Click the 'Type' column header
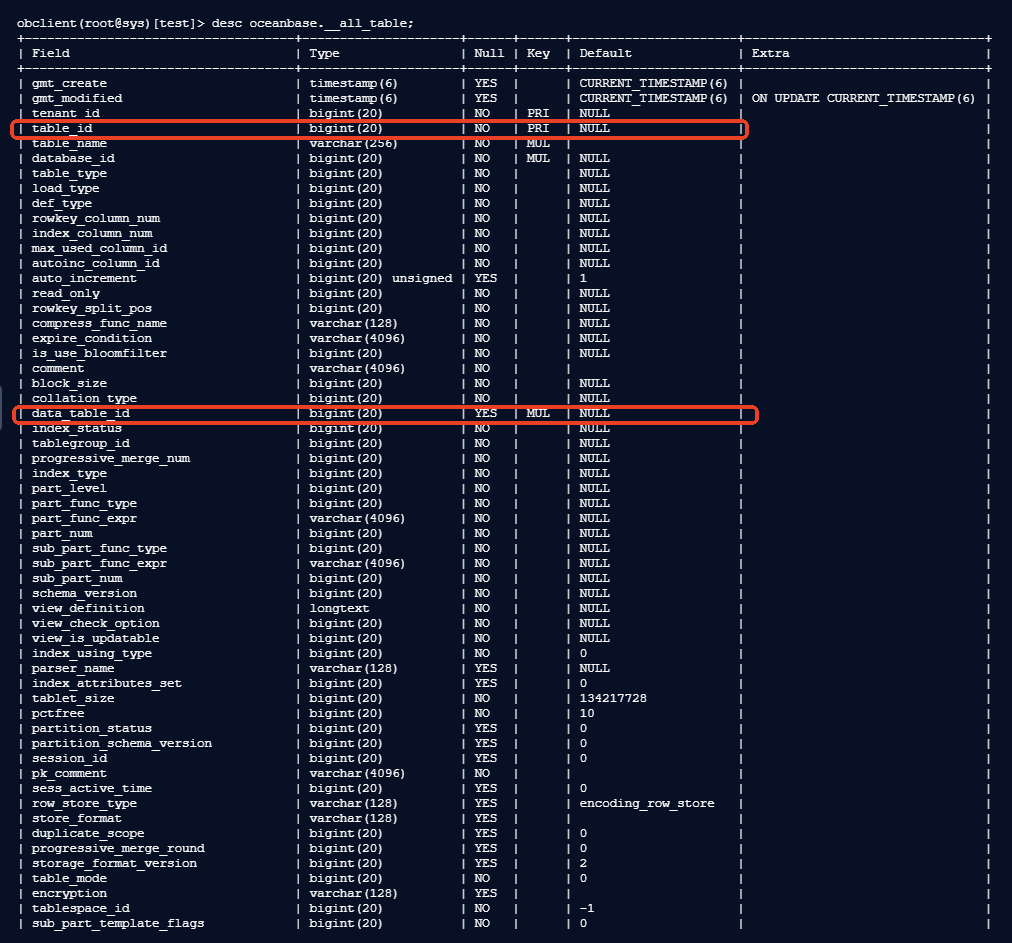 pyautogui.click(x=324, y=53)
